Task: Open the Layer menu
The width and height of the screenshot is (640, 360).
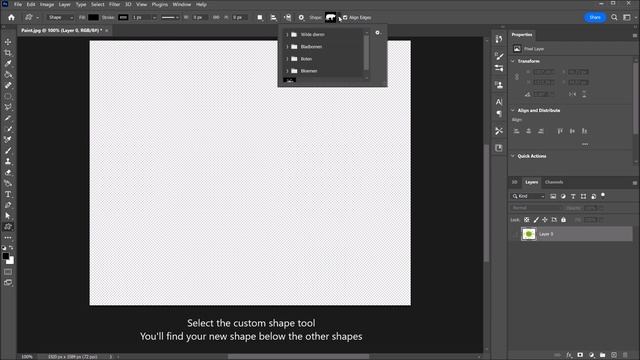Action: (64, 4)
